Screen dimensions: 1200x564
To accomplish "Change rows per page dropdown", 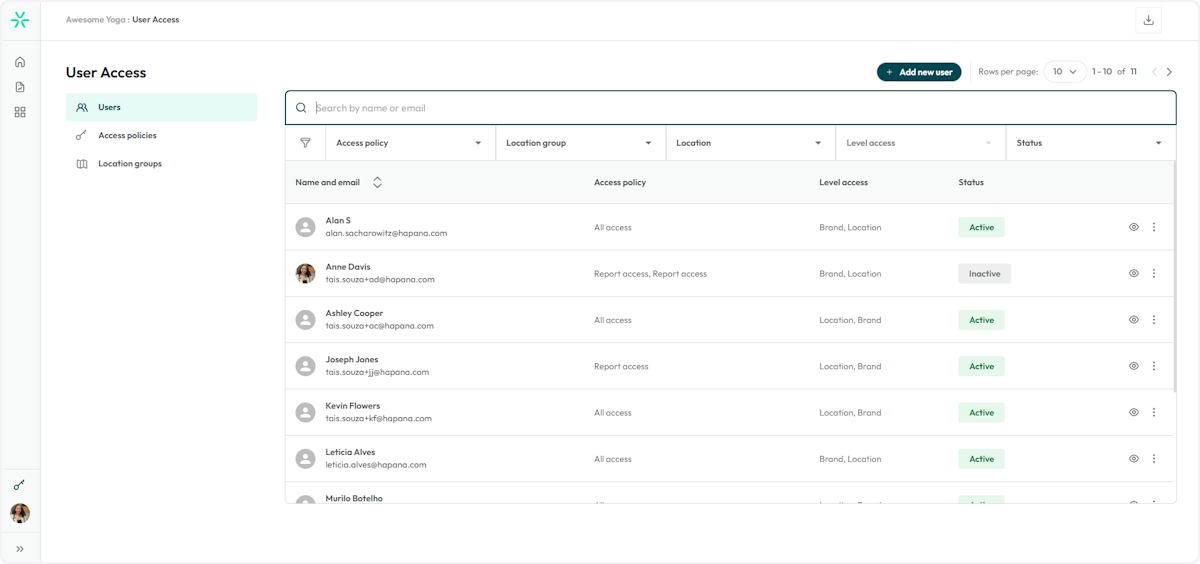I will point(1064,72).
